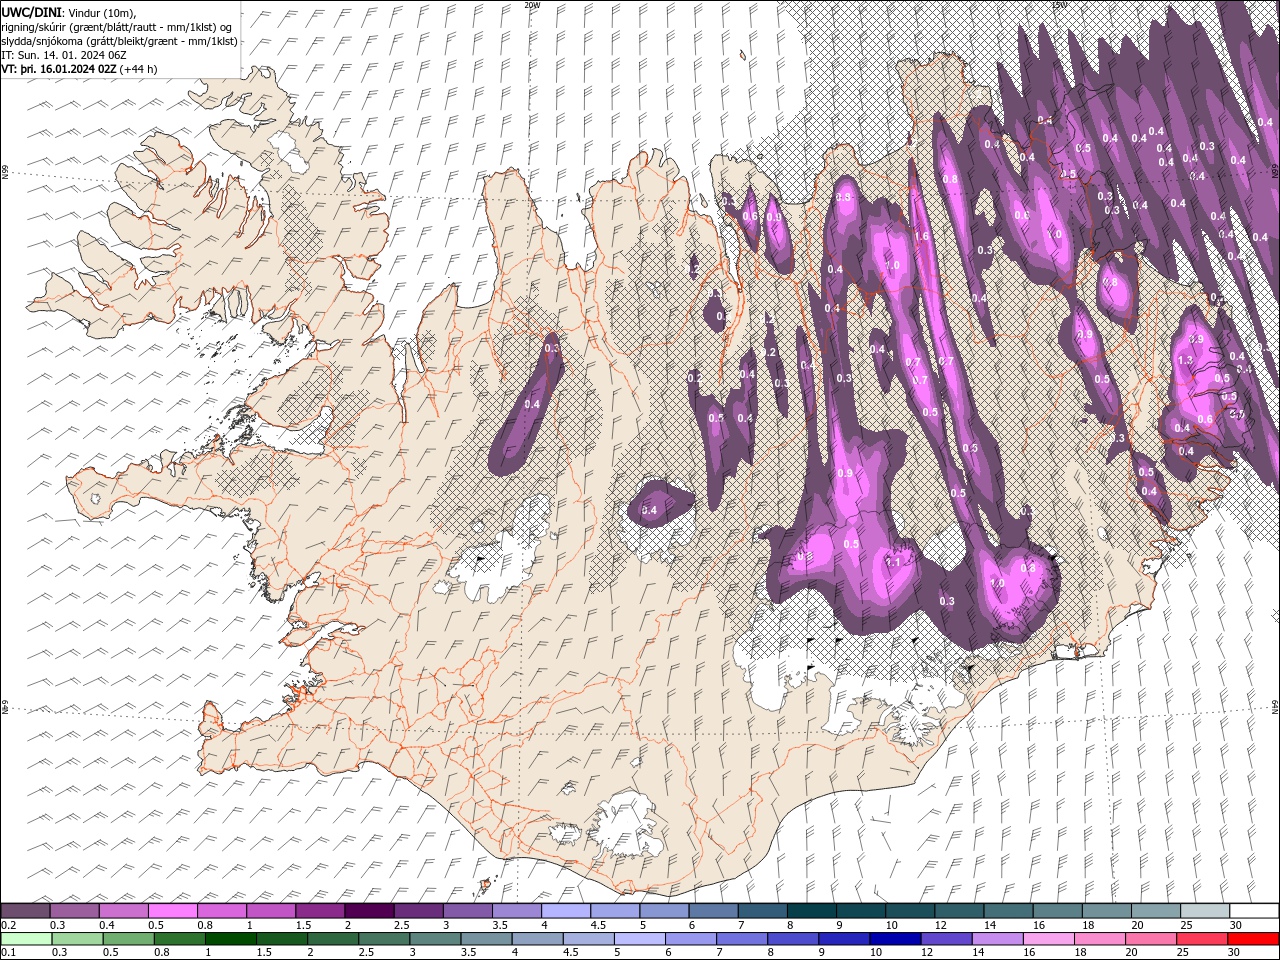Select the bottom-row legend swatch starting at 4

[537, 939]
